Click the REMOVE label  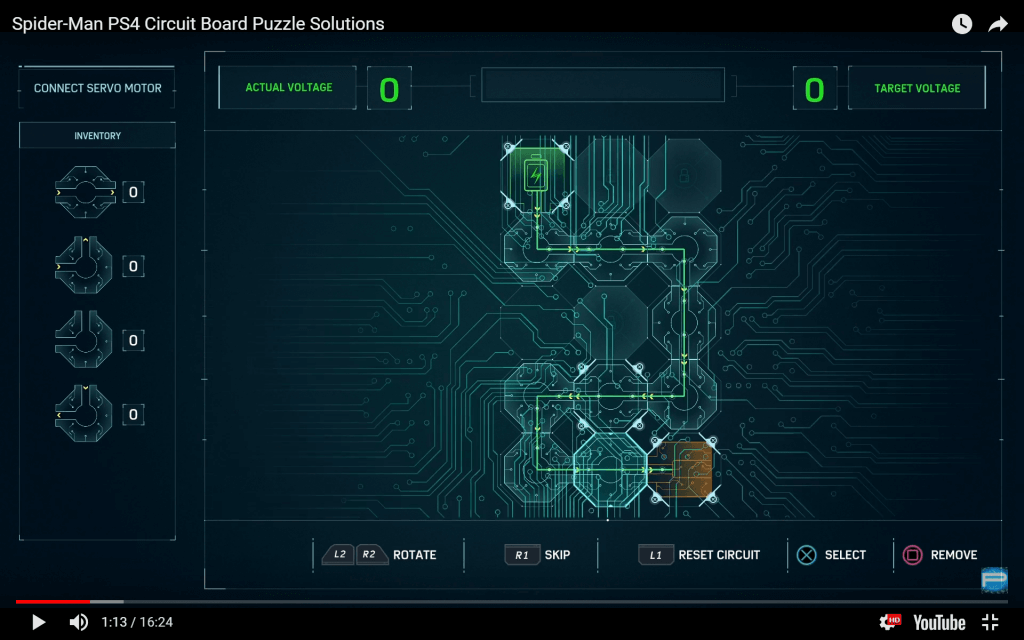click(953, 555)
